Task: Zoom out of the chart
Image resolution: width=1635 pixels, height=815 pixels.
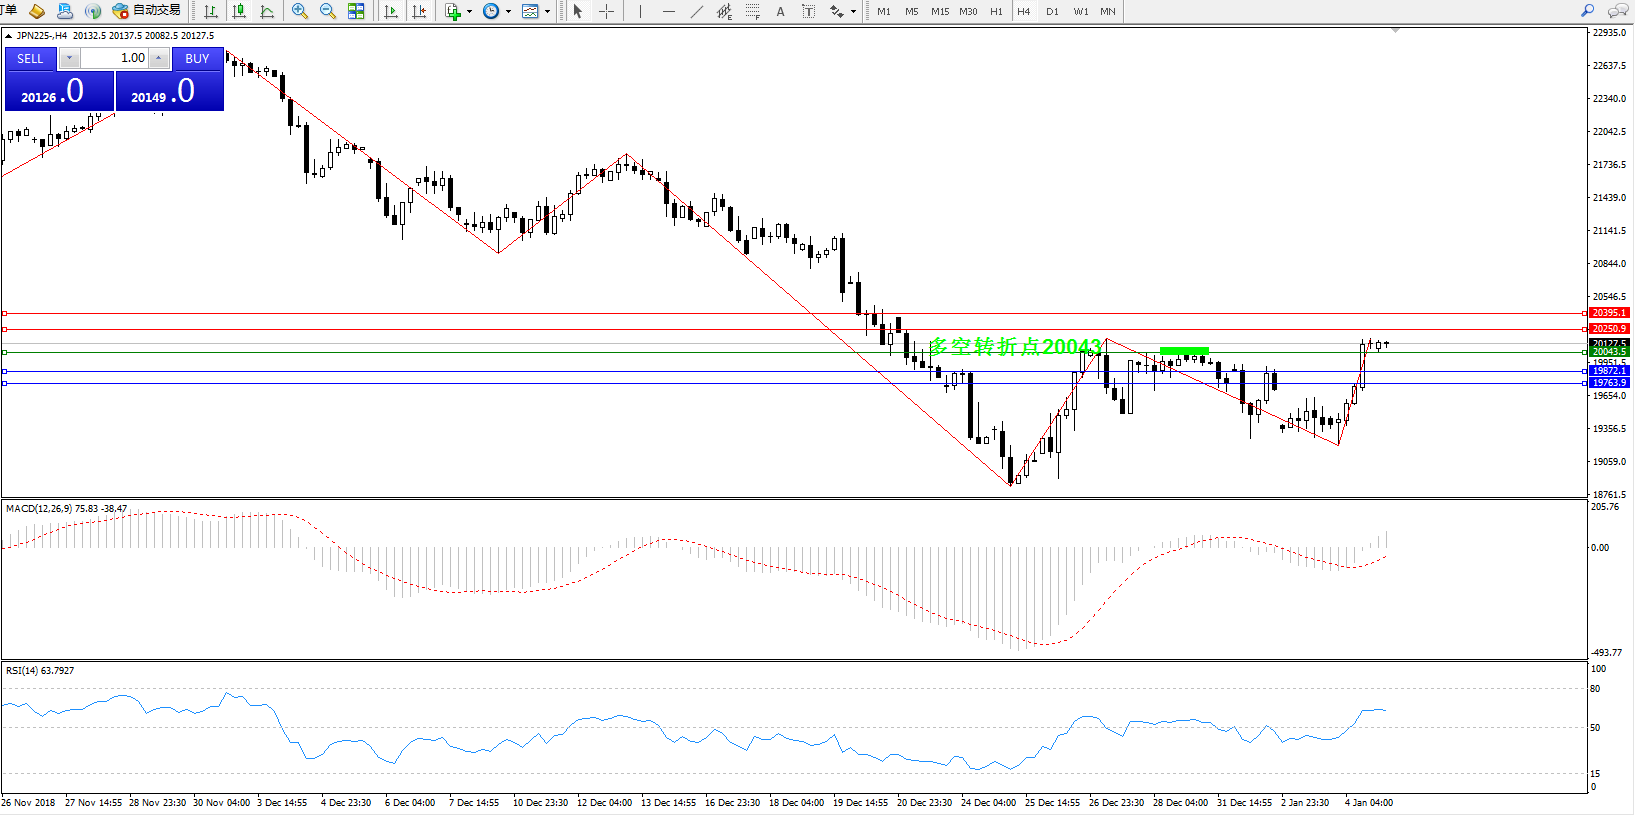Action: point(327,11)
